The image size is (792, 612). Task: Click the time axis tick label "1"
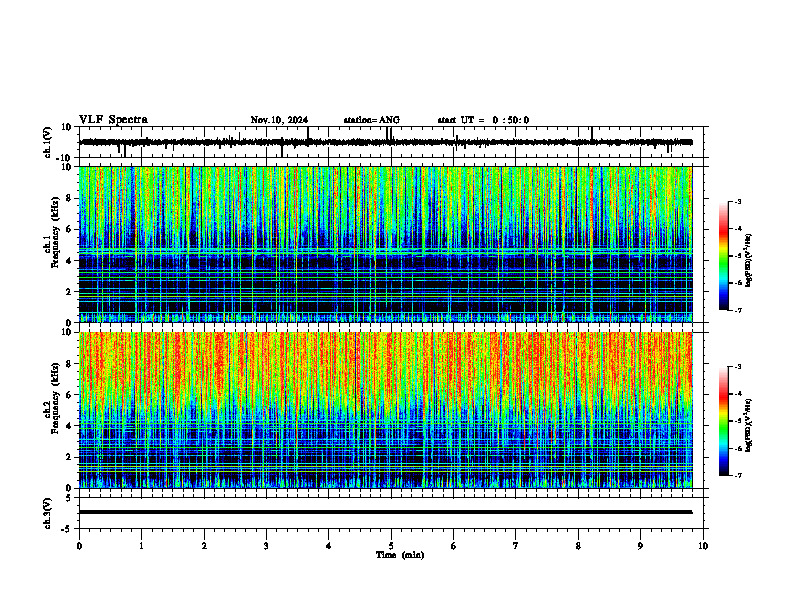(x=141, y=546)
